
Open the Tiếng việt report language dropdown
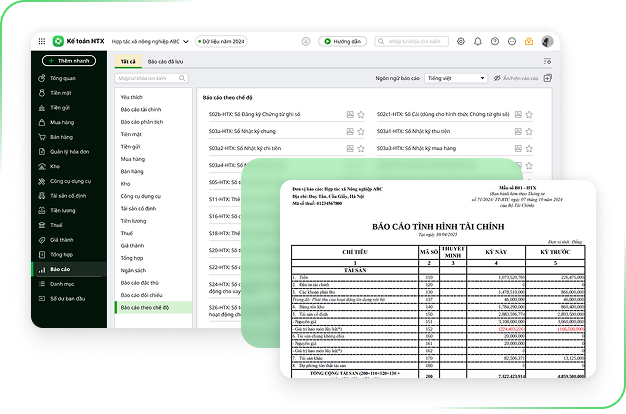452,77
